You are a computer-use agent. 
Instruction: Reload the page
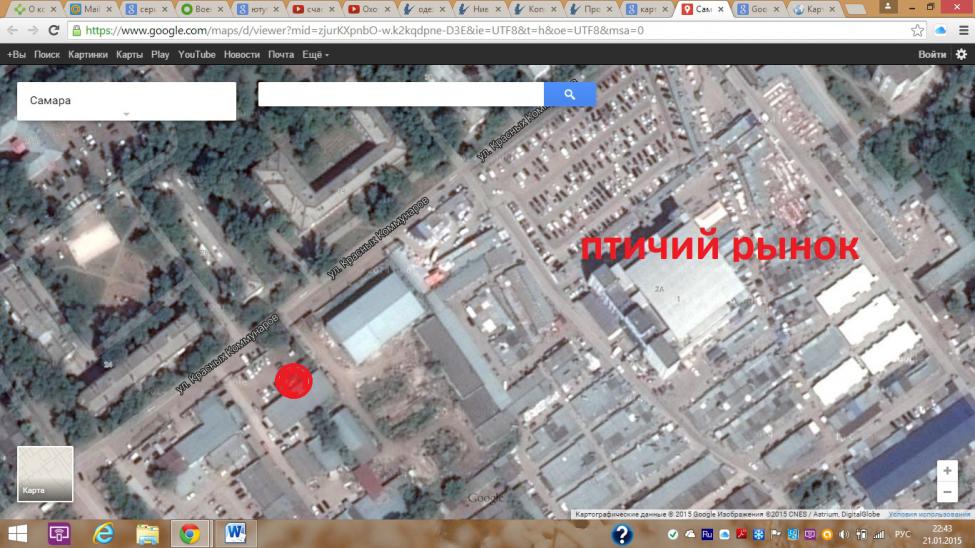54,30
